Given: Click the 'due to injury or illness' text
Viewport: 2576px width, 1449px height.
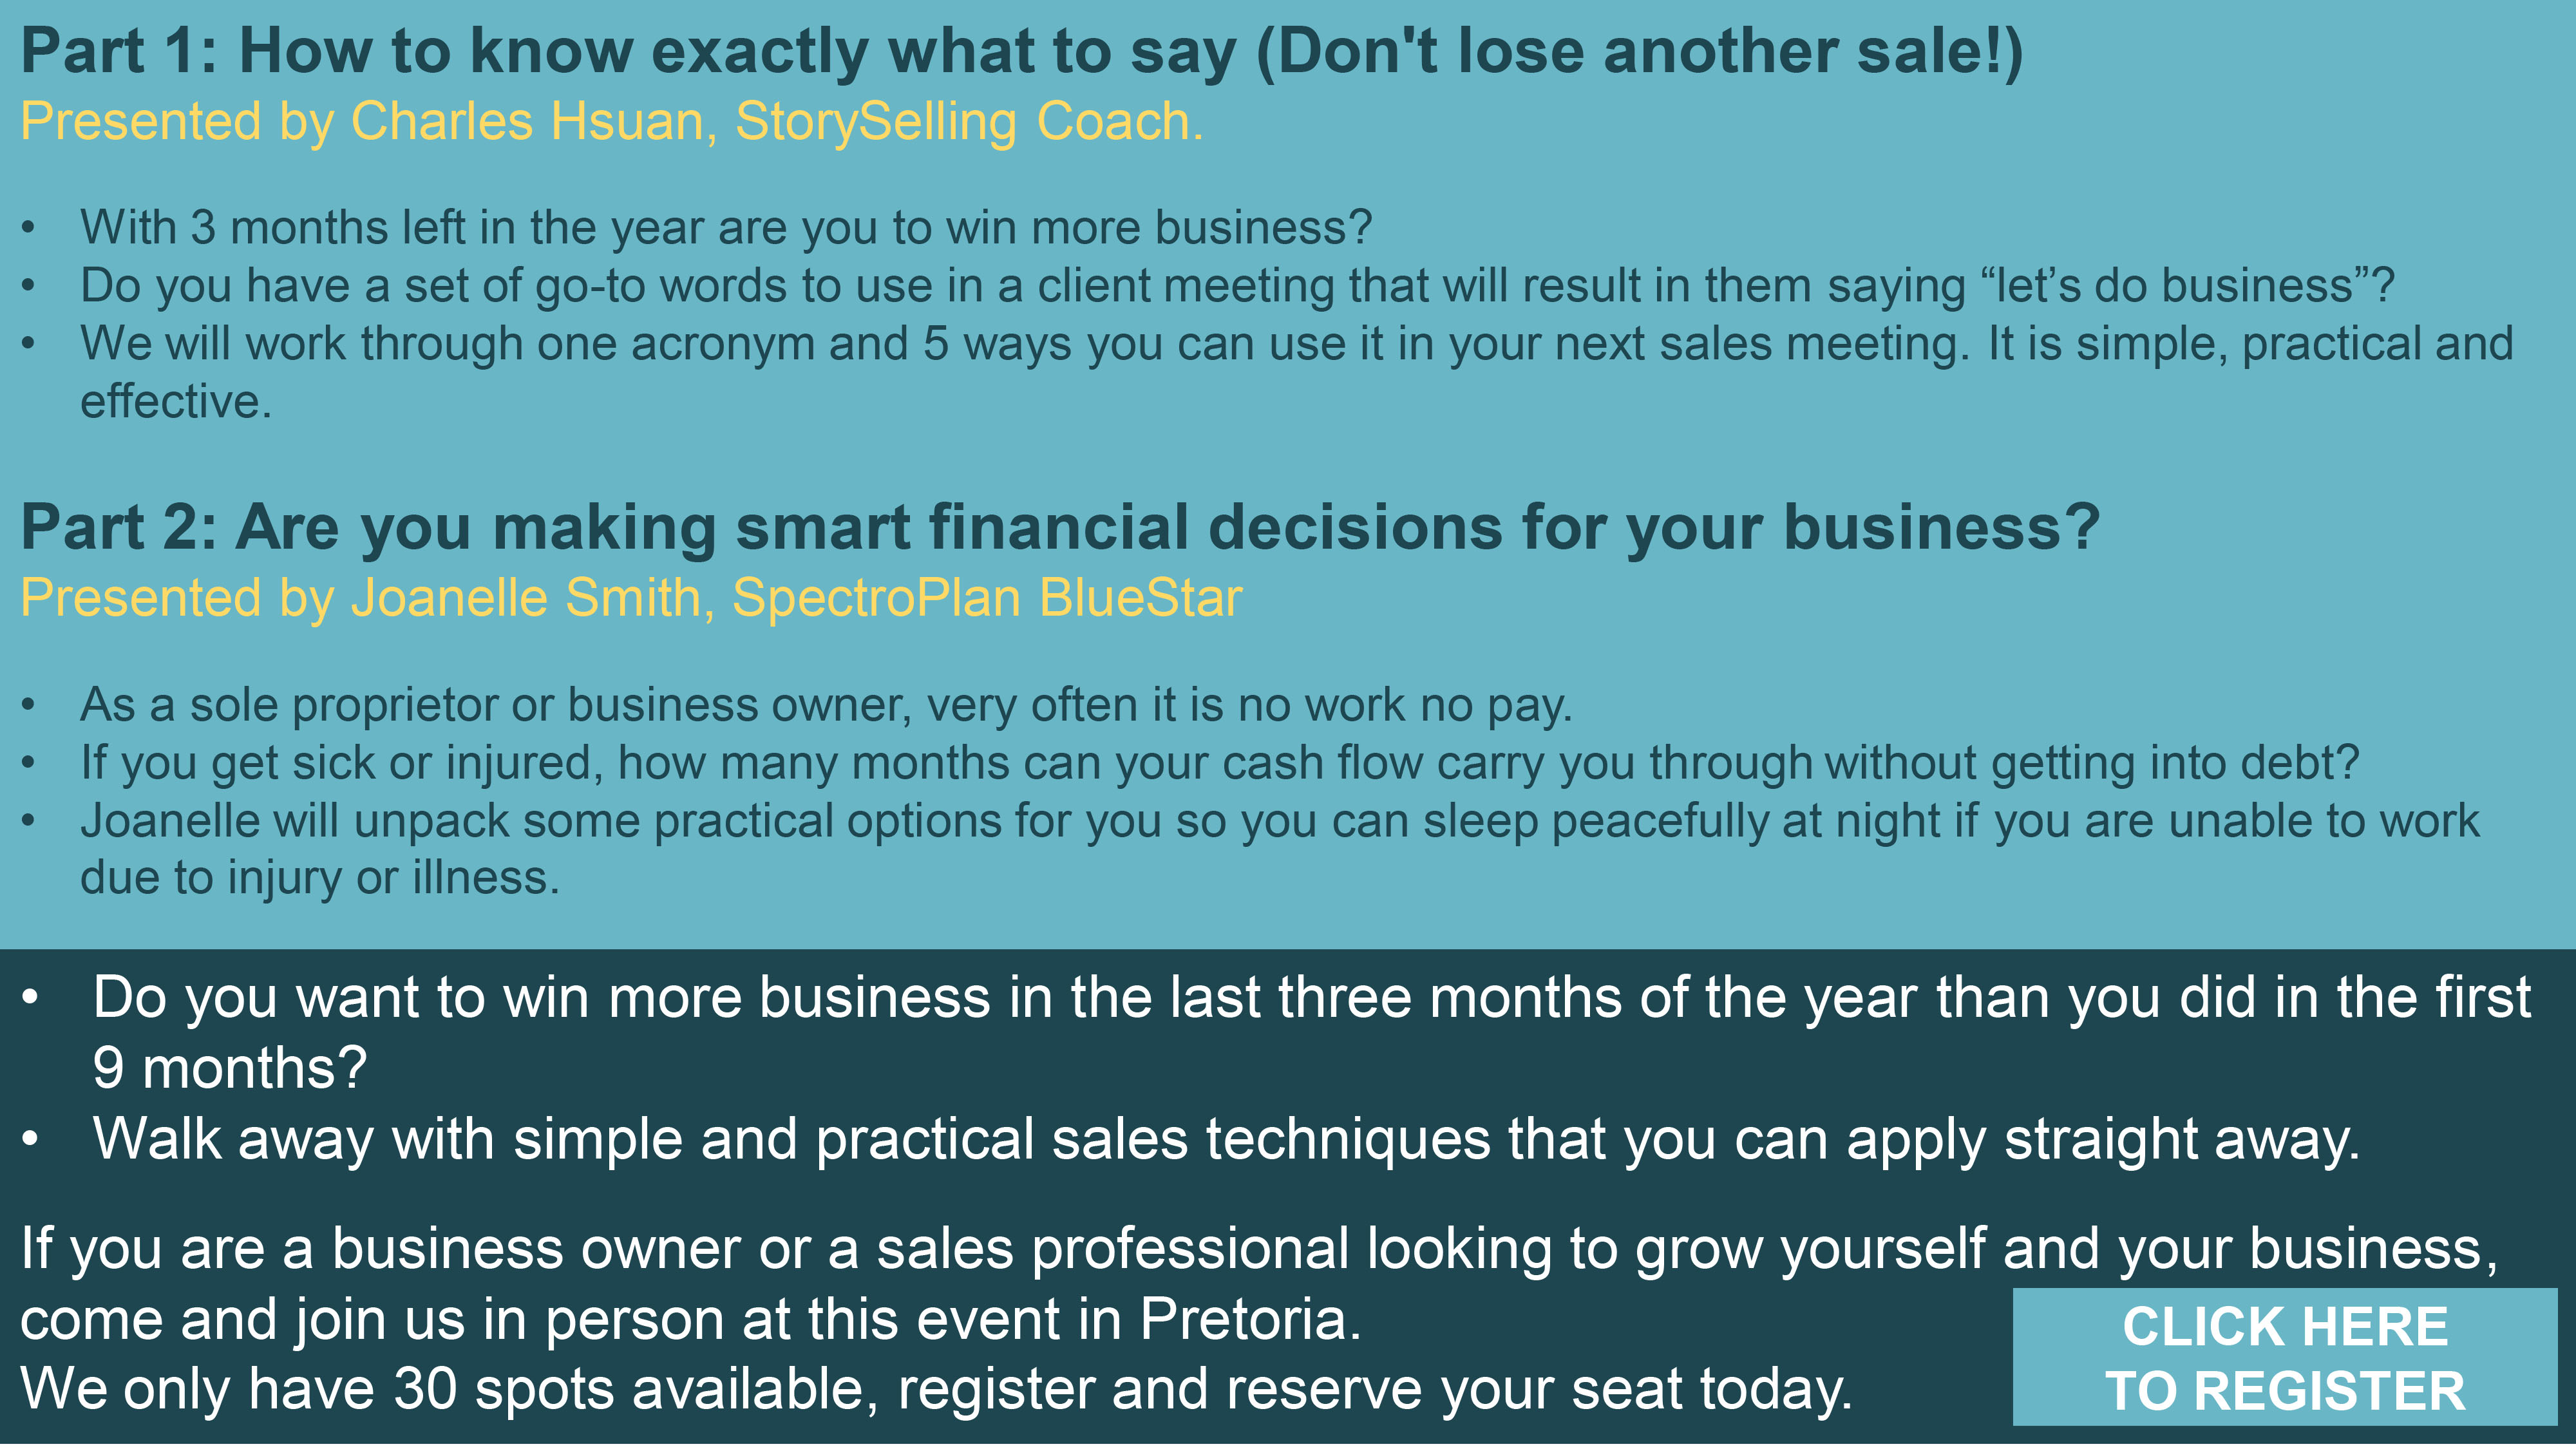Looking at the screenshot, I should 320,878.
